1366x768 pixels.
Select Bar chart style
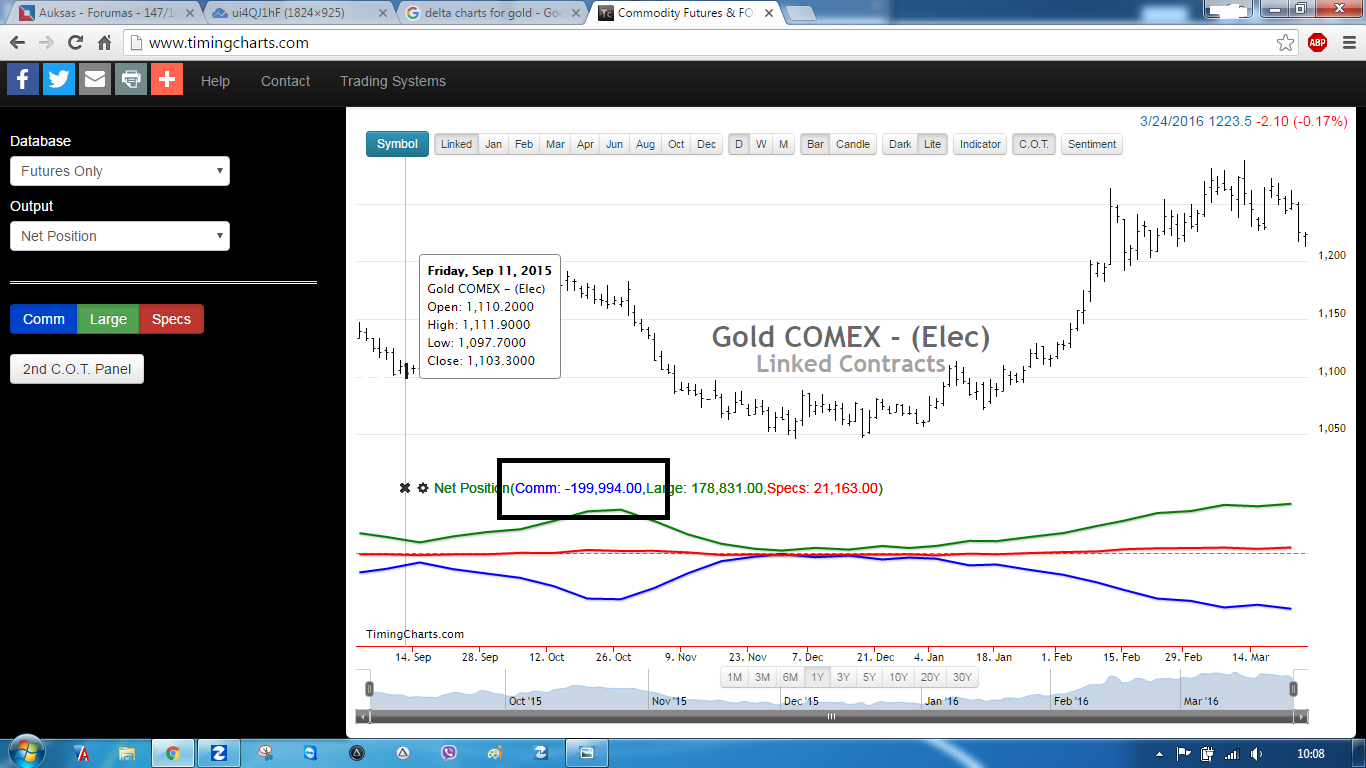coord(815,144)
